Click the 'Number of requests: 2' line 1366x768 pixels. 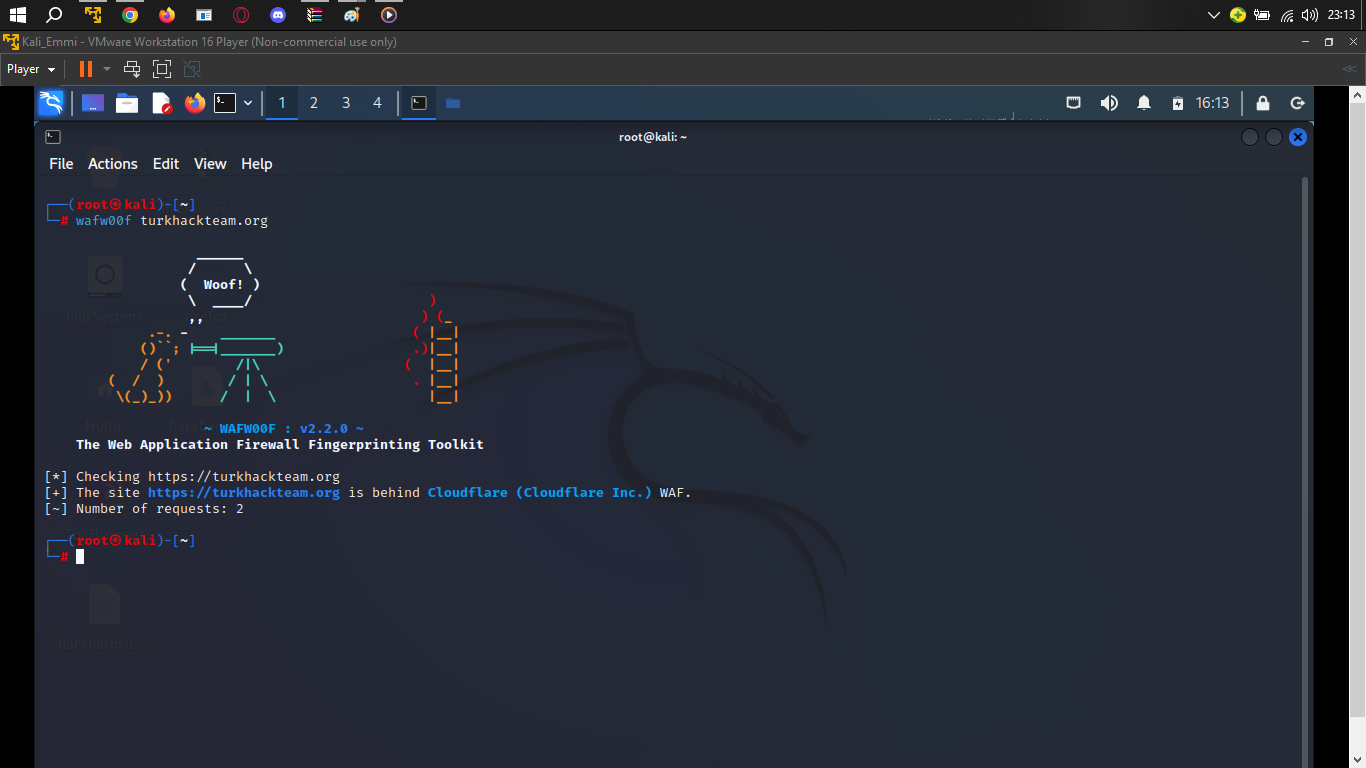click(144, 508)
